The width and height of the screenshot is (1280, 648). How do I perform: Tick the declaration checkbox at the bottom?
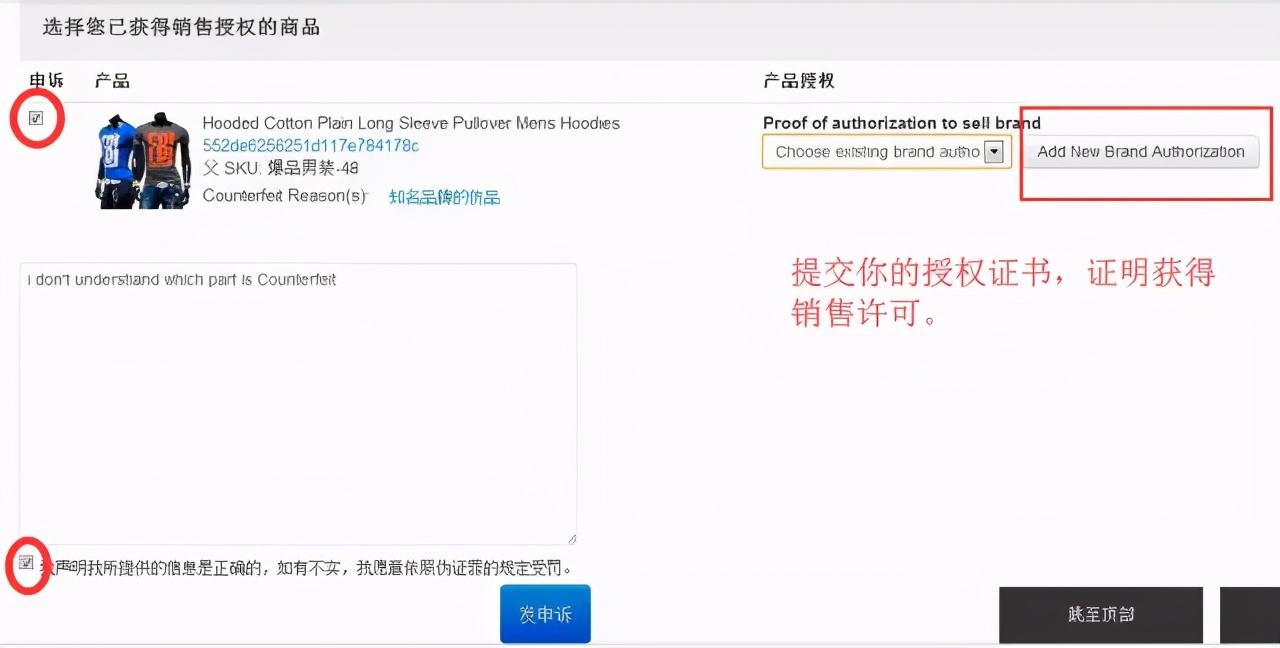[27, 563]
